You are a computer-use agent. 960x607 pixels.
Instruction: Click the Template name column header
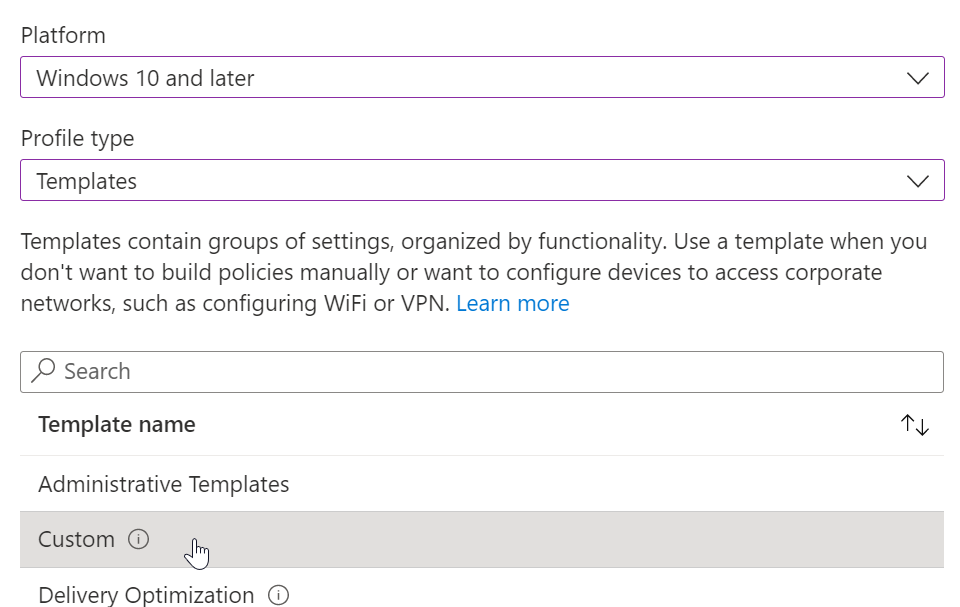tap(116, 424)
